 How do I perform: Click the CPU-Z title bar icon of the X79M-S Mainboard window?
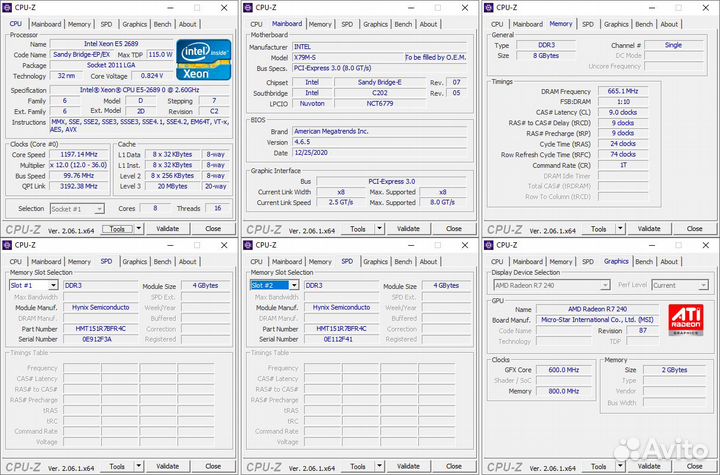pos(248,8)
